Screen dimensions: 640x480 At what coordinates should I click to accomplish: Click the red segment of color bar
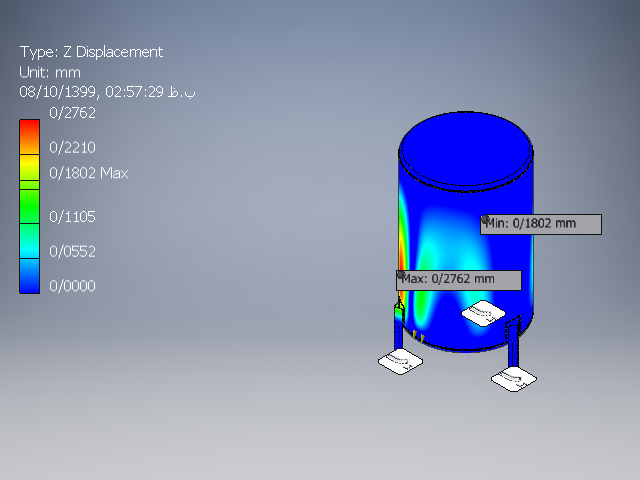click(29, 136)
